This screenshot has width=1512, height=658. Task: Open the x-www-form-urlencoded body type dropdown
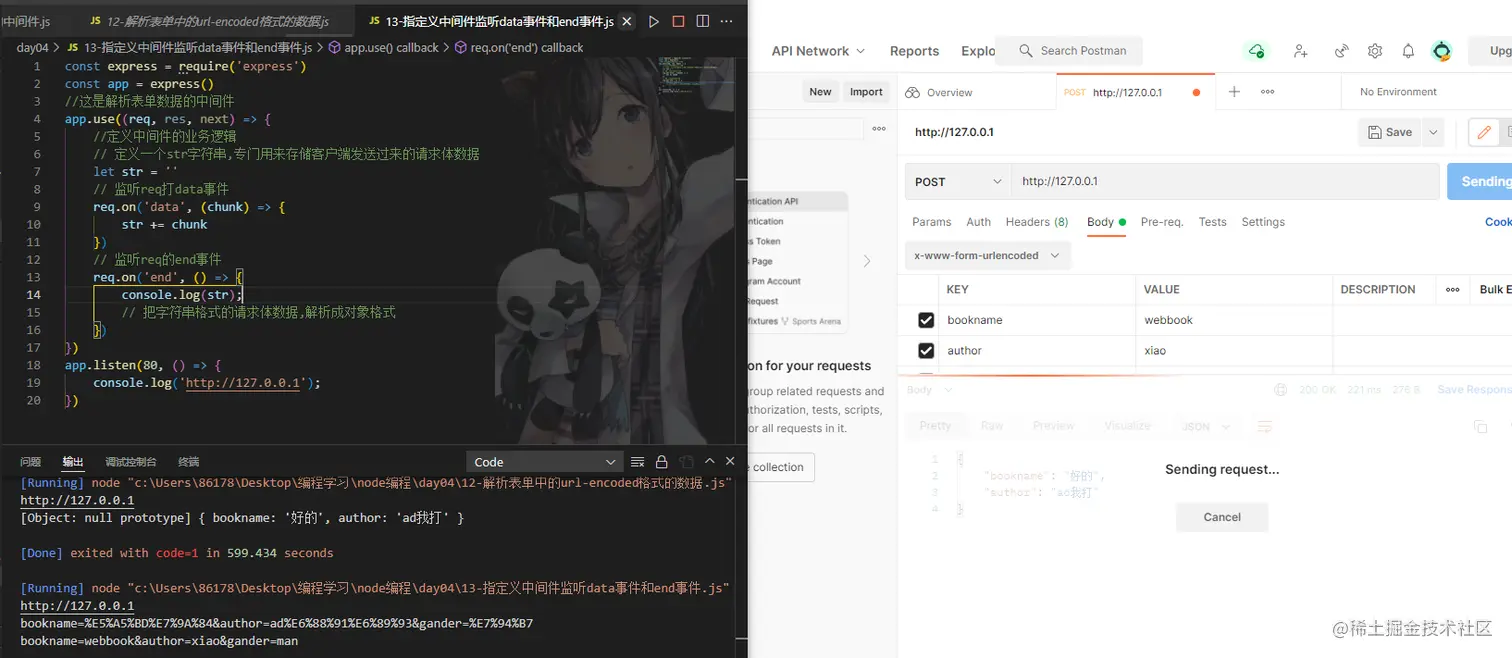point(986,255)
